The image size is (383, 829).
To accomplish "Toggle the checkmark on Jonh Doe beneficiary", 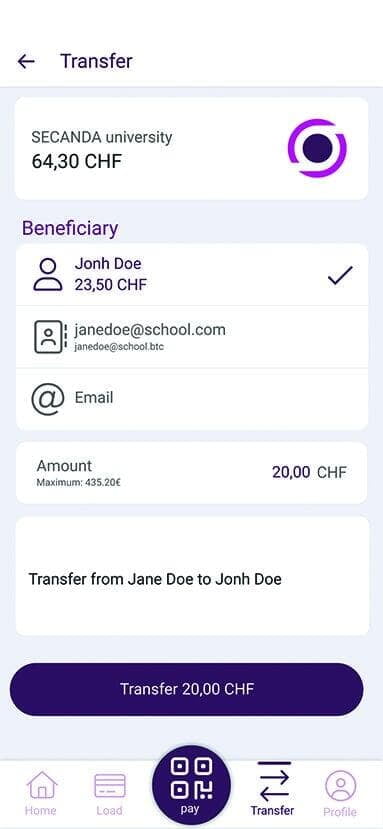I will coord(340,275).
